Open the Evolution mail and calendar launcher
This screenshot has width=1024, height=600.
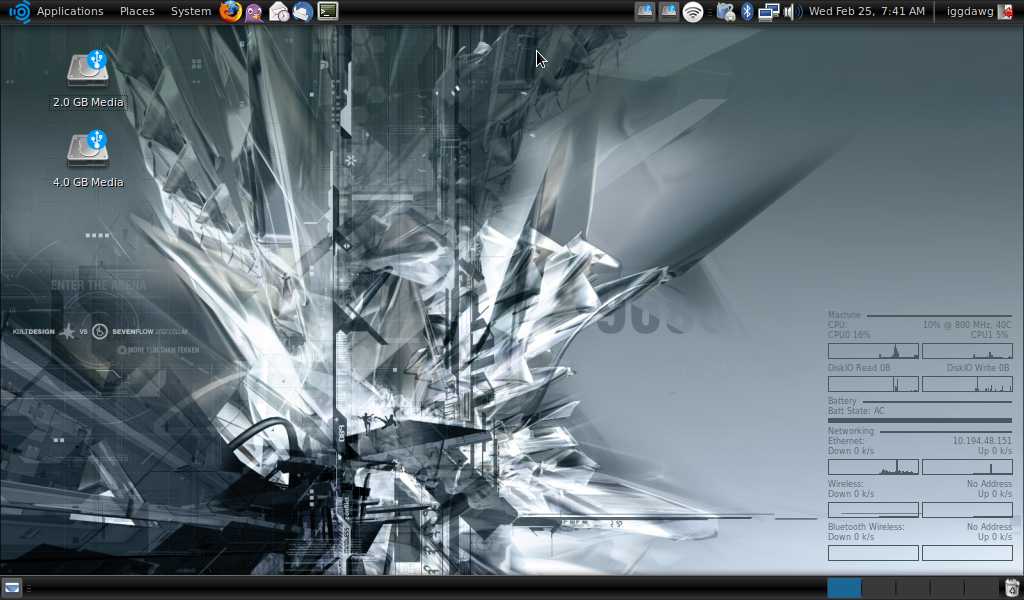pyautogui.click(x=279, y=12)
